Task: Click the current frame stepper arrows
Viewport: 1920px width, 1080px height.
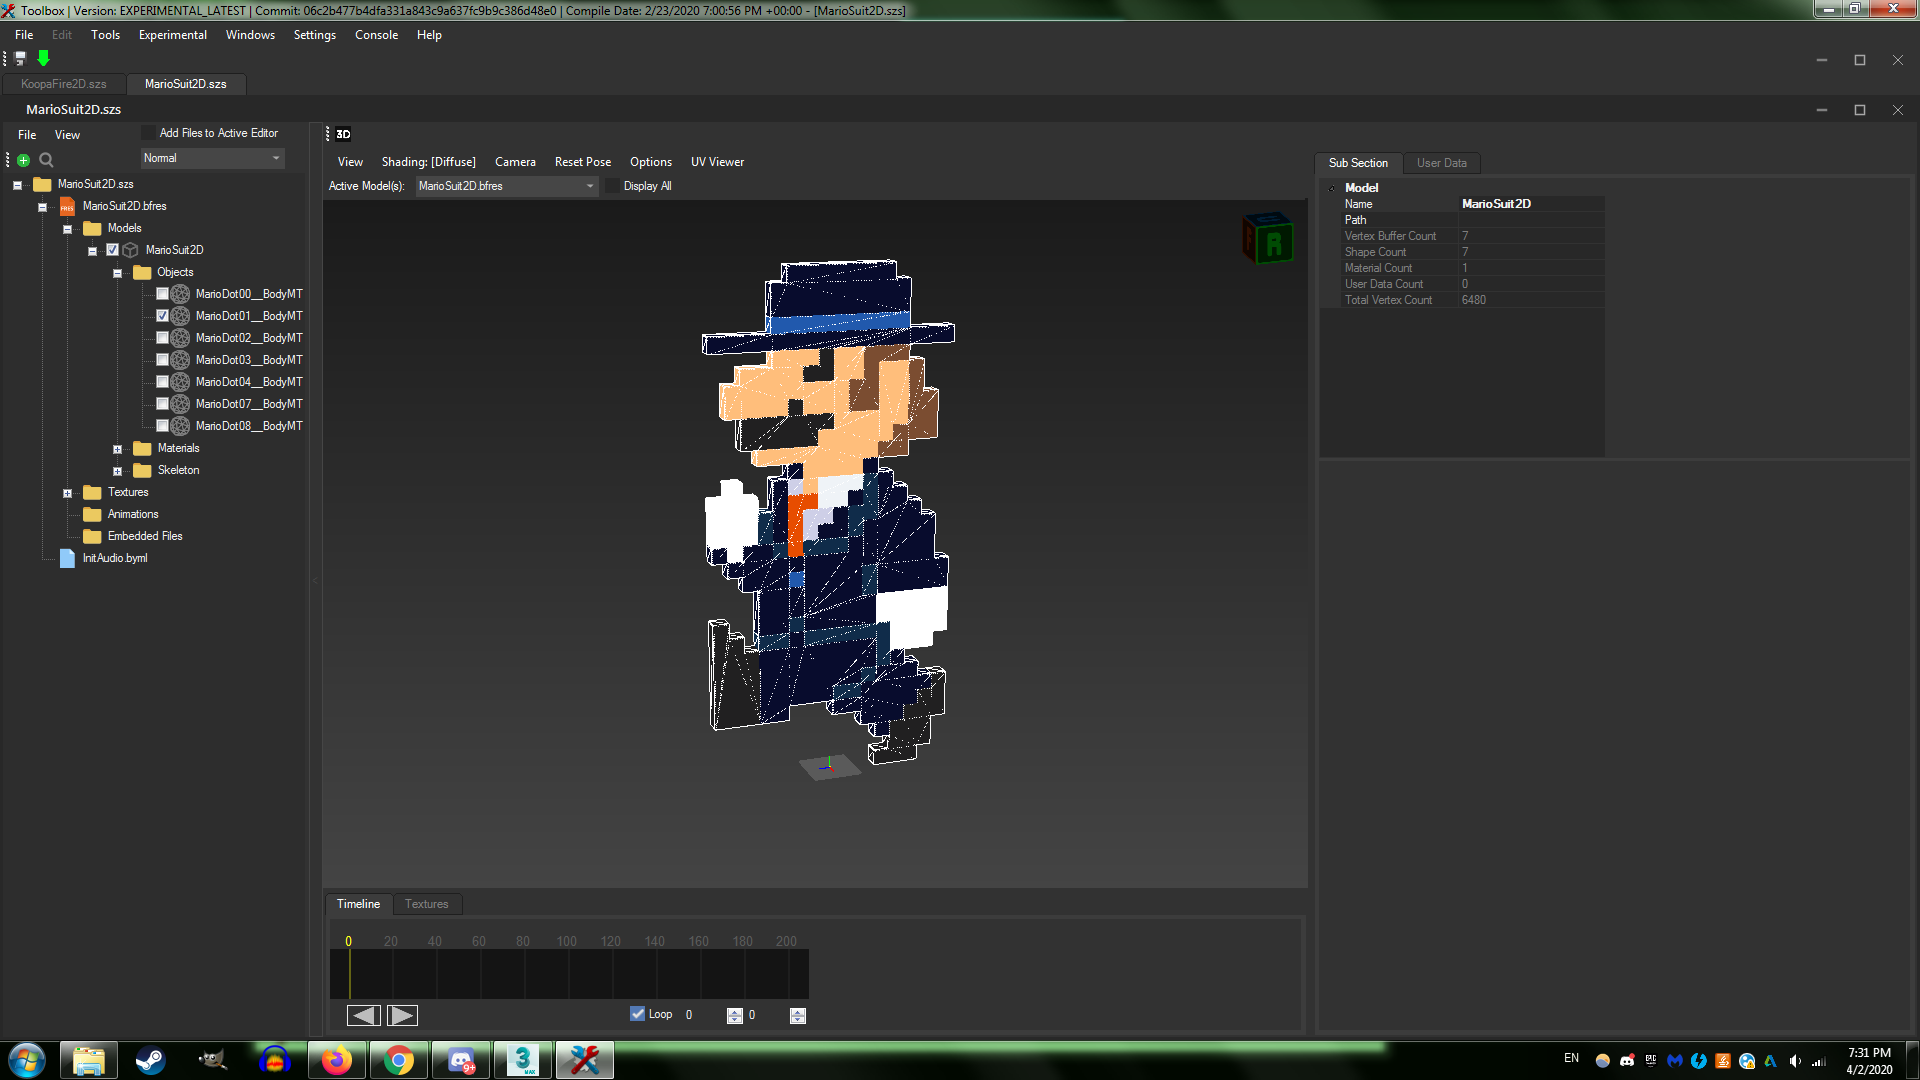Action: click(735, 1015)
